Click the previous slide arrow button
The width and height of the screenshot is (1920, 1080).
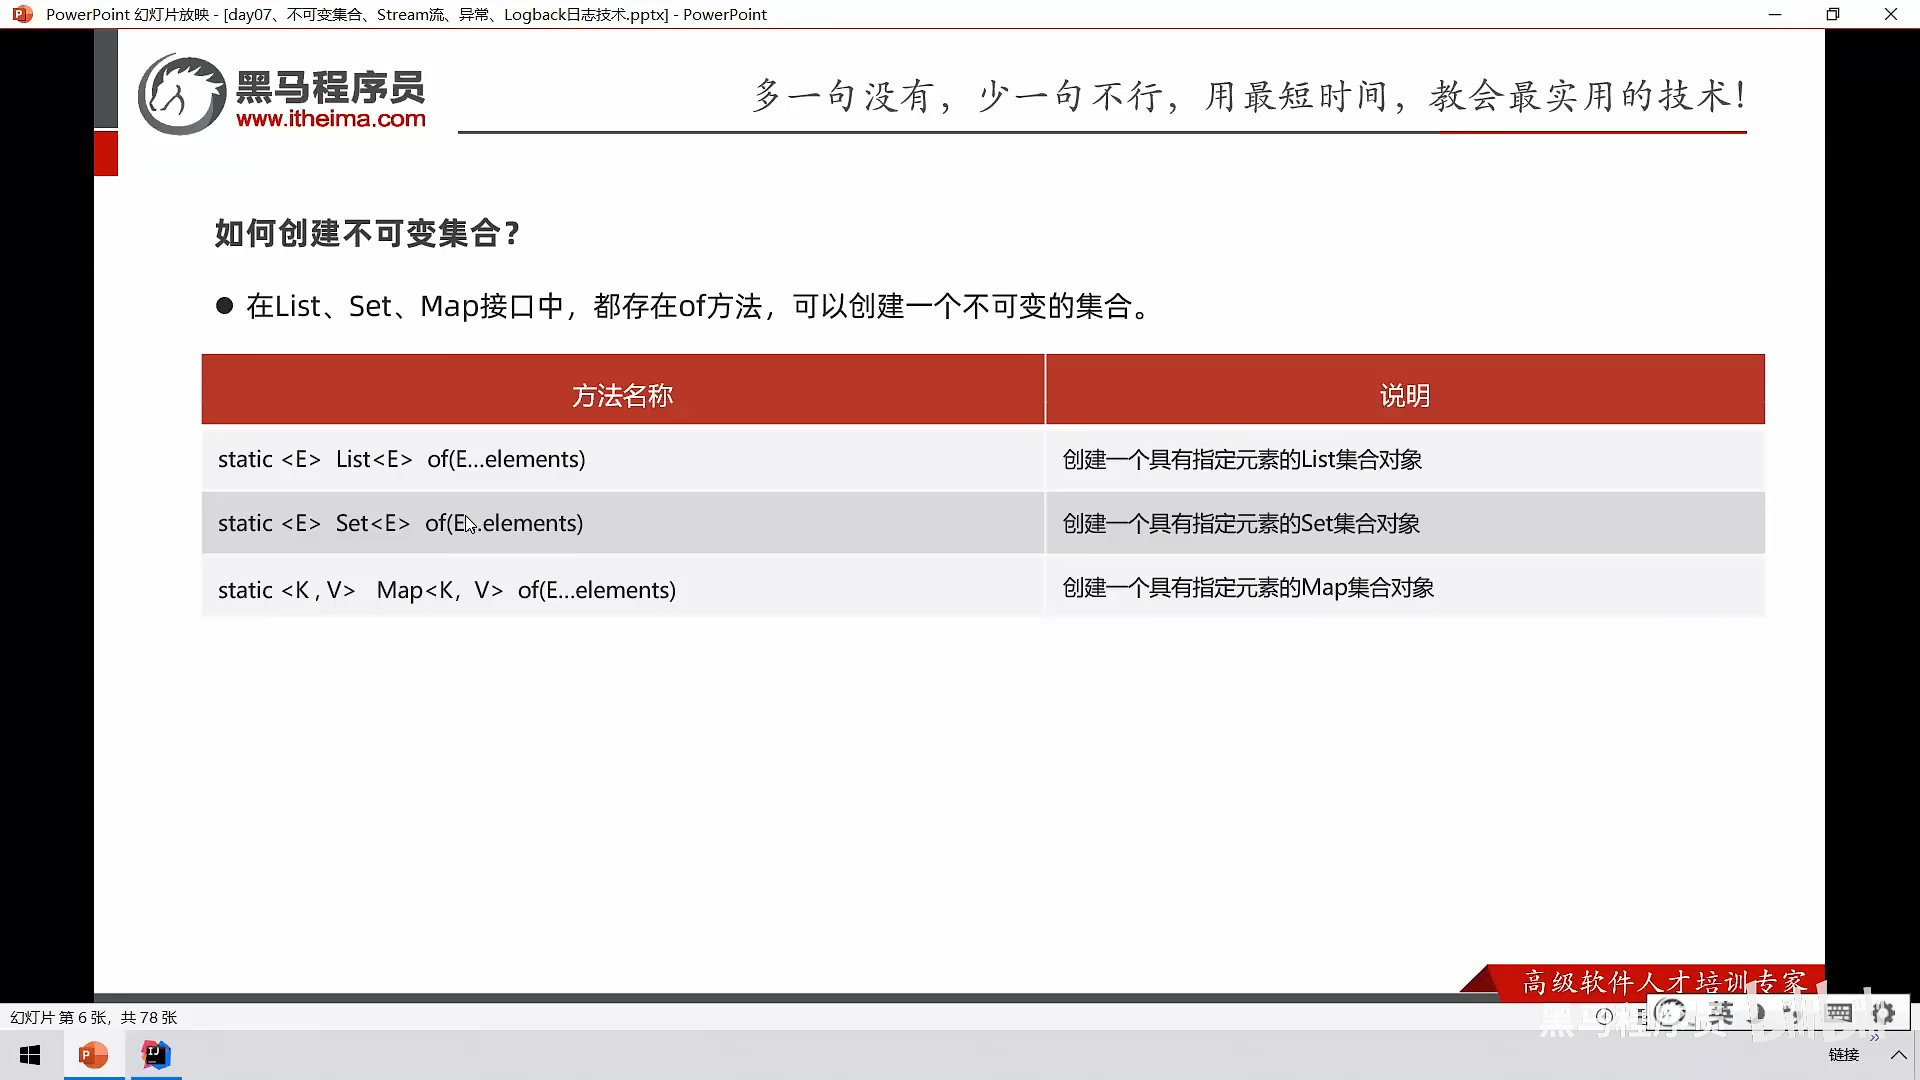(x=1604, y=1016)
